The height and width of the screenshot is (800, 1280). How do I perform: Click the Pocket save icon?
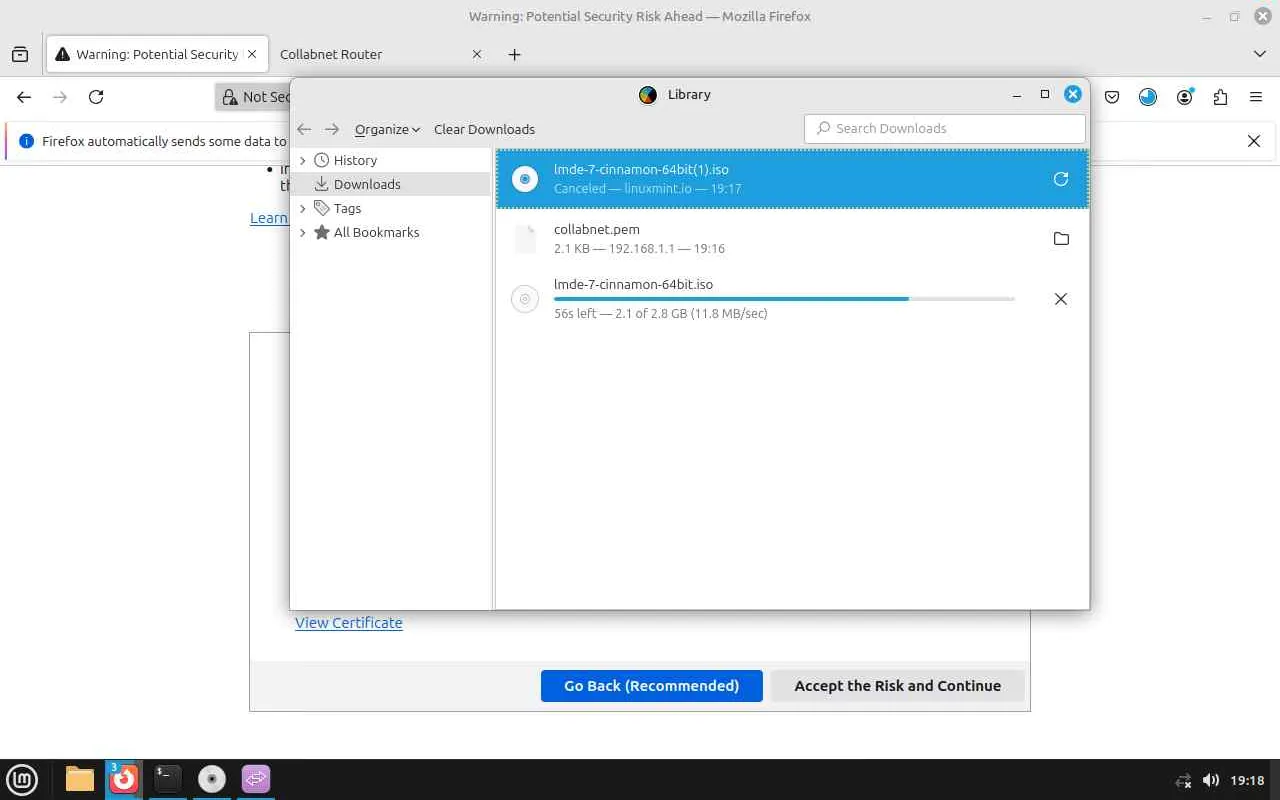coord(1112,97)
